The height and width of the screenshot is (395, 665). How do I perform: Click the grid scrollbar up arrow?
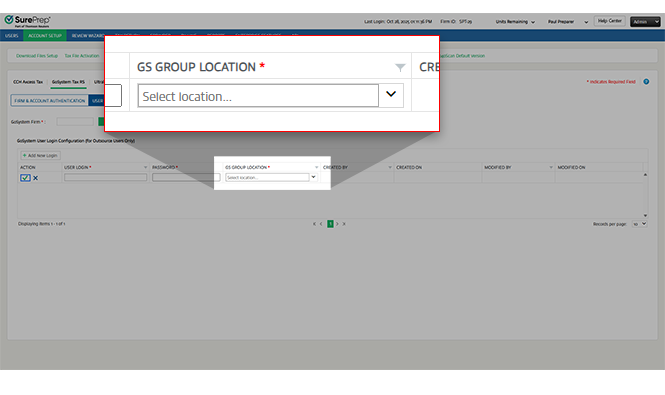tap(645, 175)
